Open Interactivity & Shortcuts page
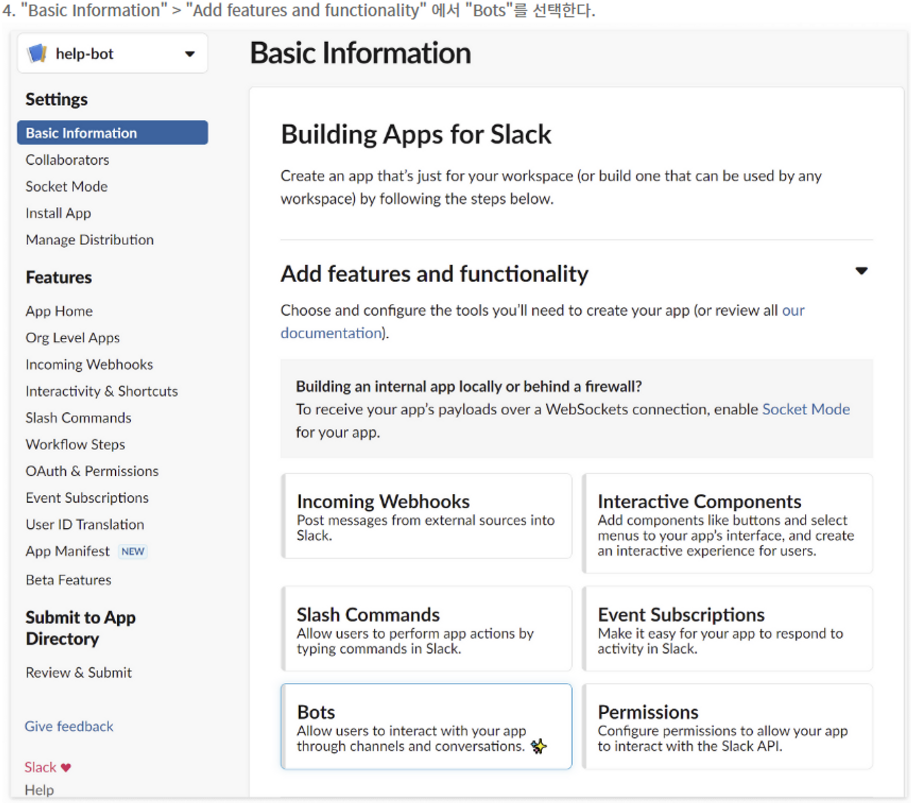912x803 pixels. (x=102, y=391)
